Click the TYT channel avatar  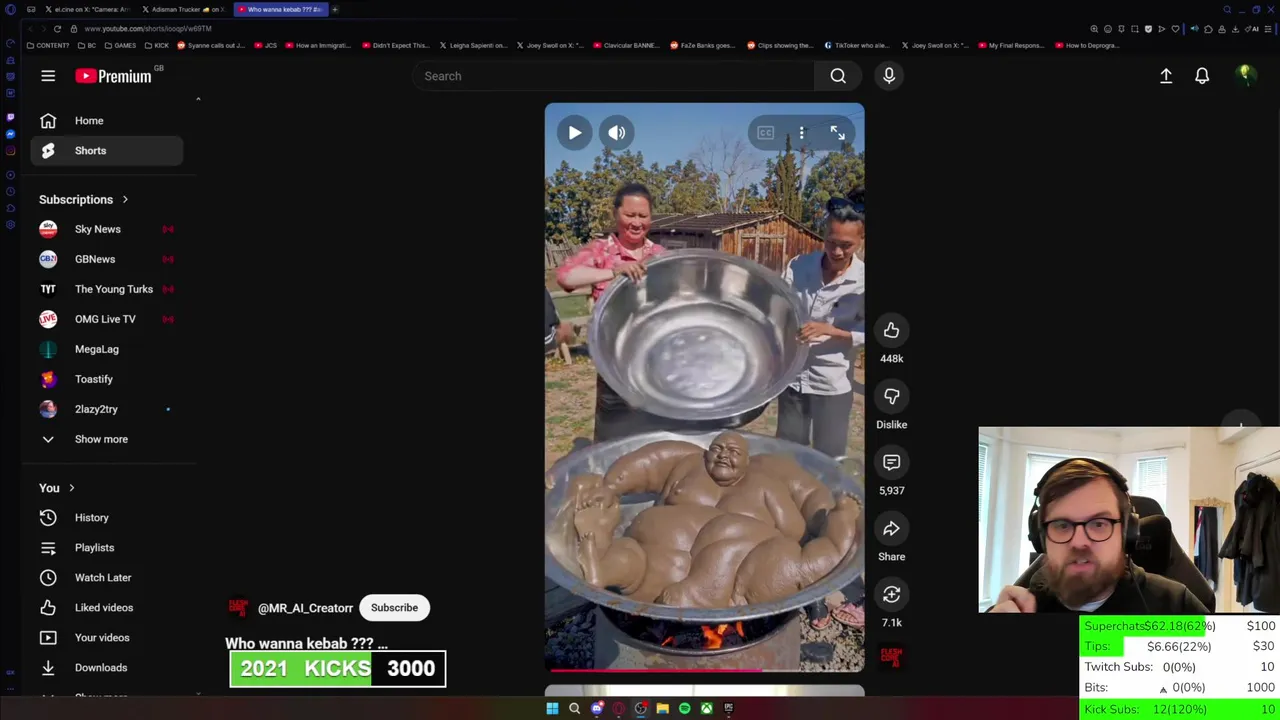tap(48, 289)
